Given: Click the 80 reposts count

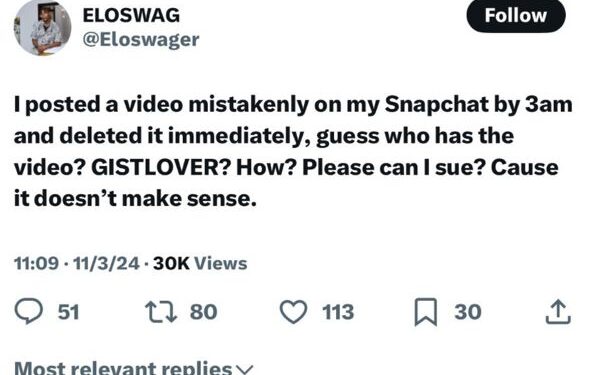Looking at the screenshot, I should 204,312.
